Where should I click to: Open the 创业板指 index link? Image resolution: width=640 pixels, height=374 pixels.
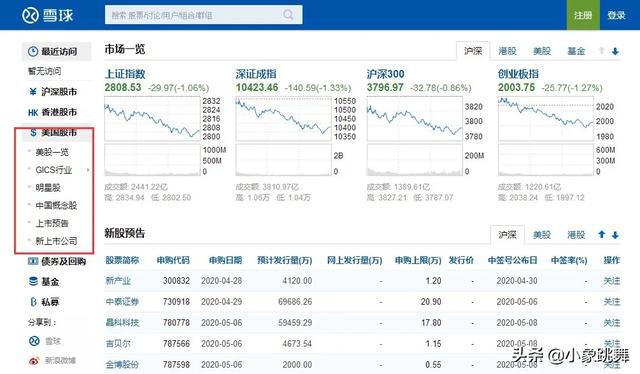click(x=518, y=74)
